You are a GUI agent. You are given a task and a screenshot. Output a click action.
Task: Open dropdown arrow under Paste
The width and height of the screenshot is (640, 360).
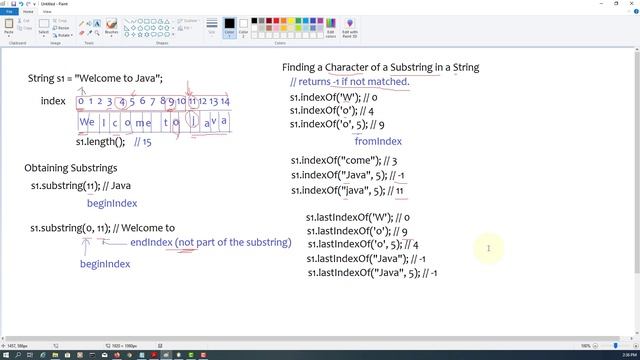(x=9, y=36)
